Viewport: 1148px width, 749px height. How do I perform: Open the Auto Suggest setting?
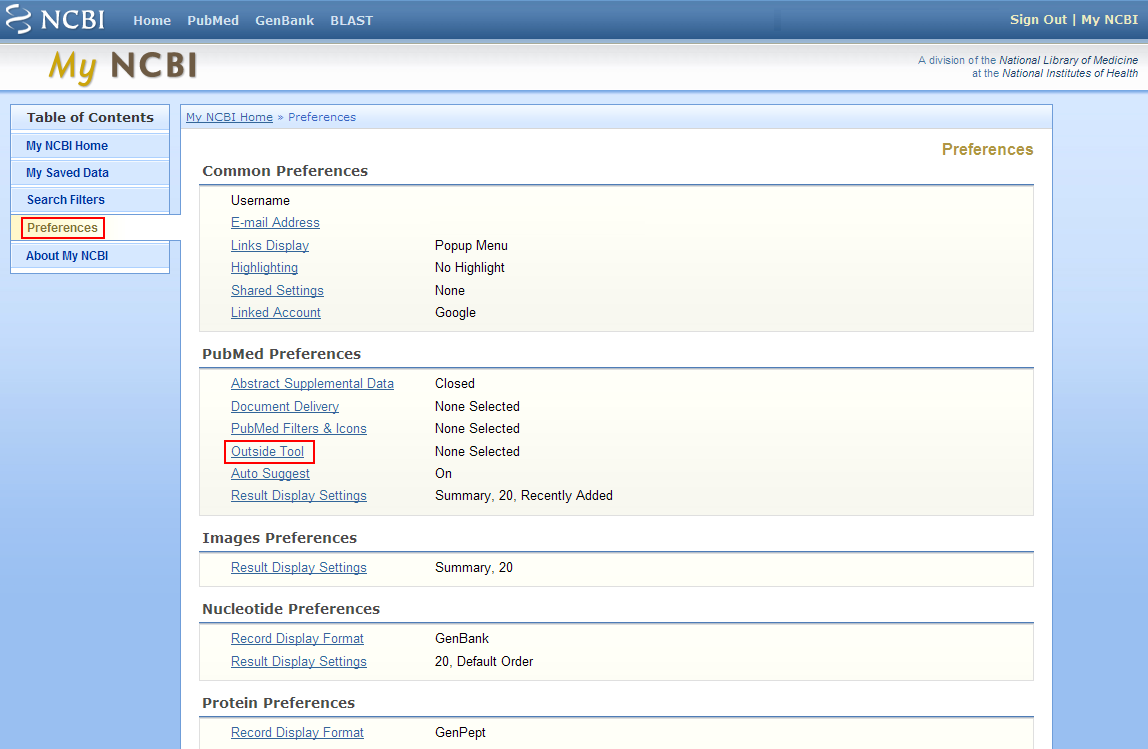click(270, 474)
